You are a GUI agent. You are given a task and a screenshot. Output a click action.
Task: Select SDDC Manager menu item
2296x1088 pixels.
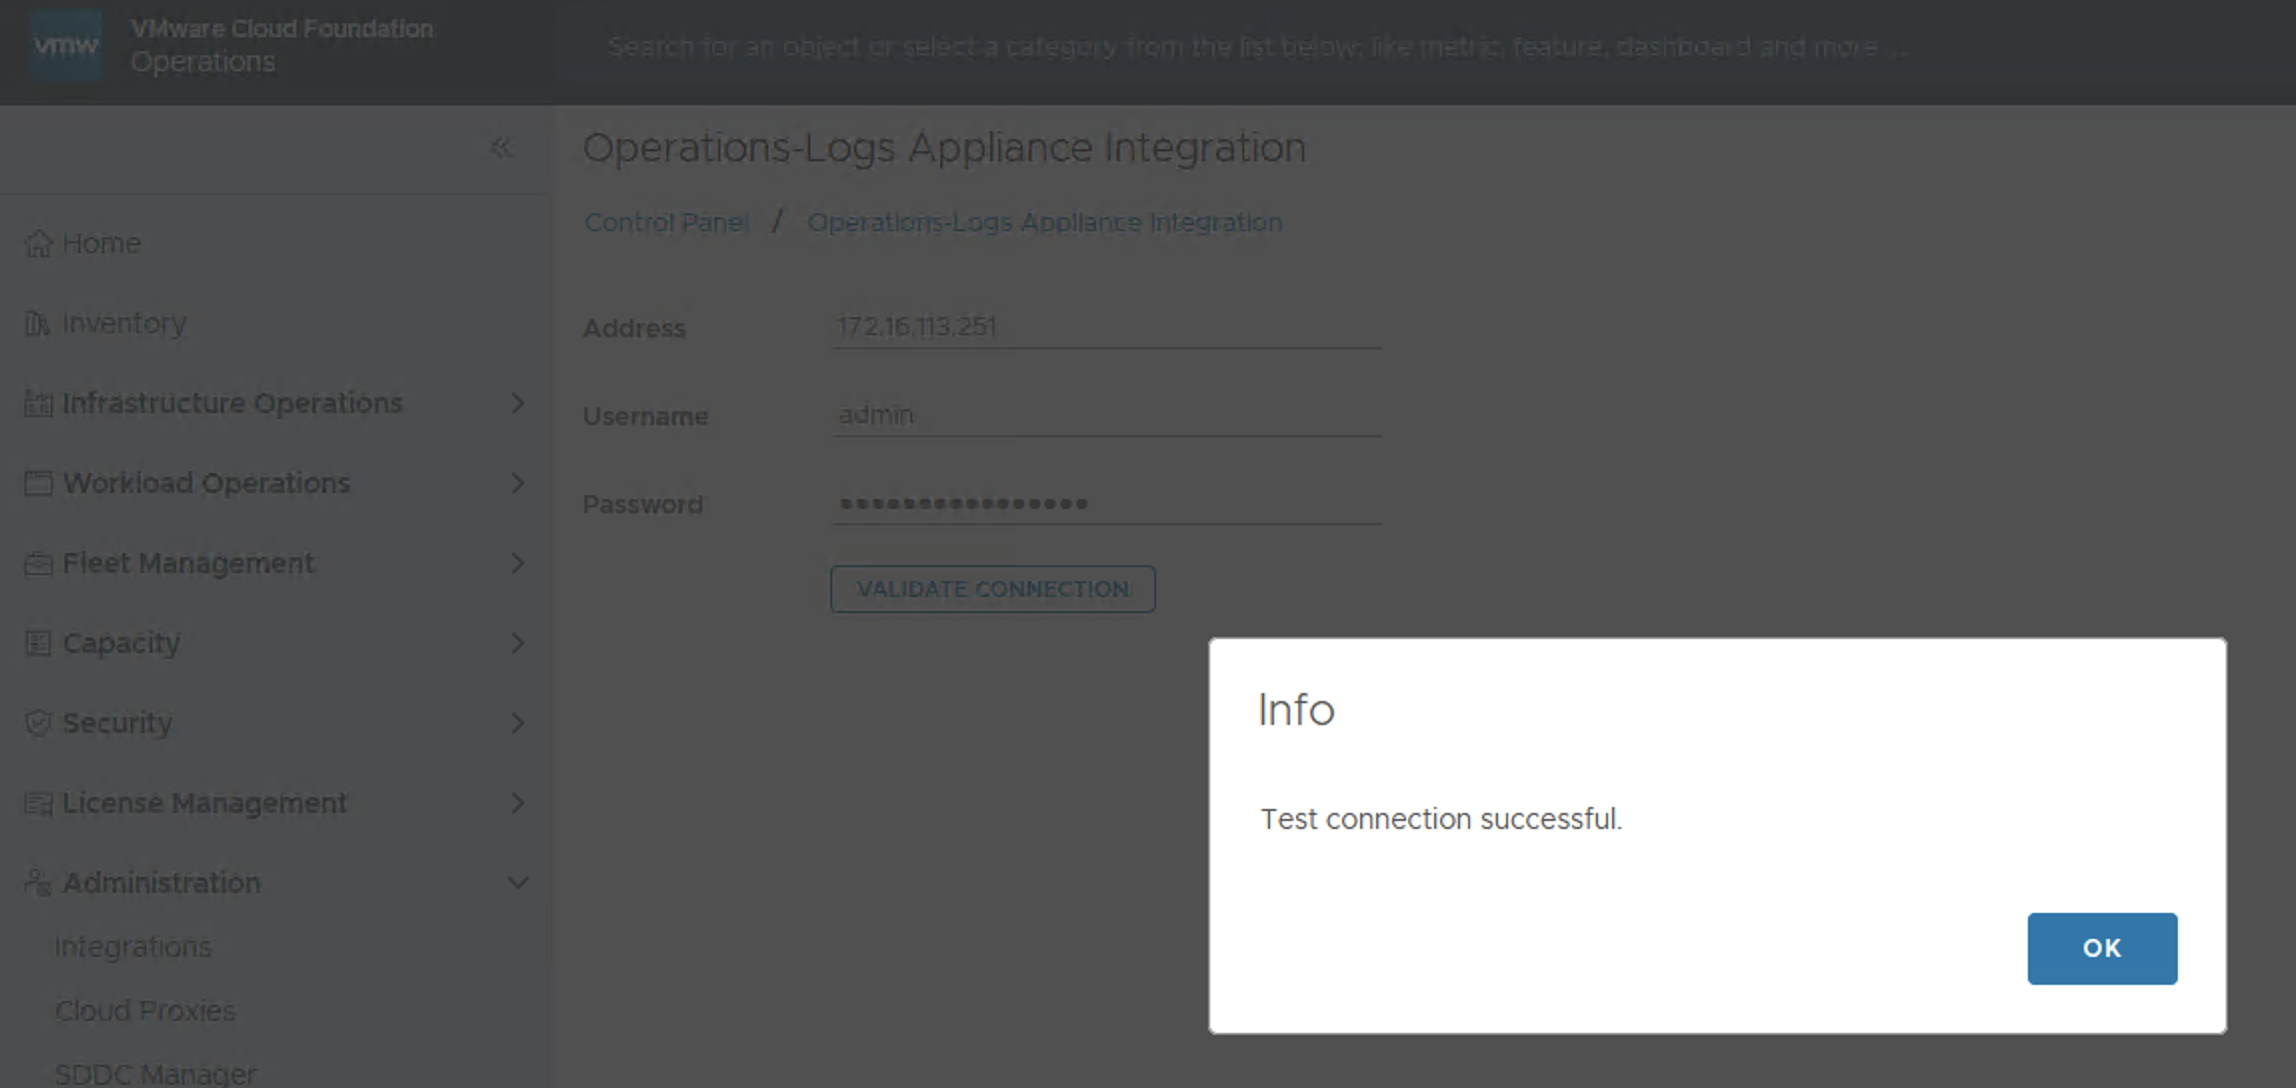pos(156,1073)
